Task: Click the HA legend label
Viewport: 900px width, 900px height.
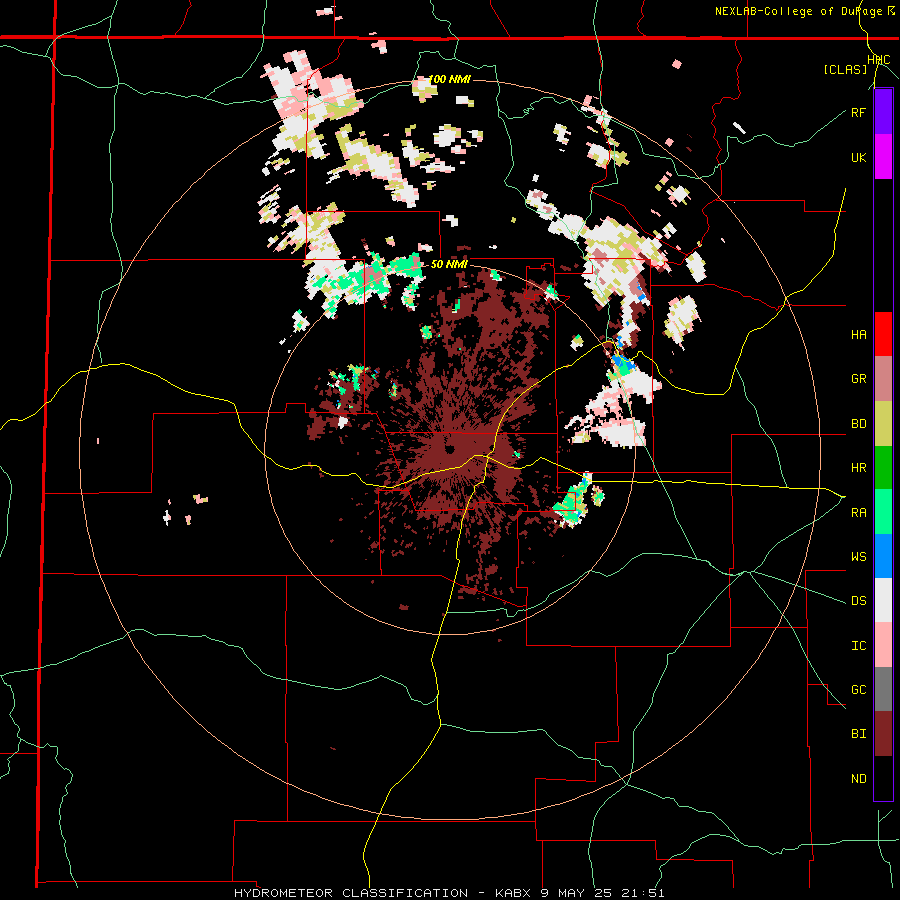Action: click(858, 335)
